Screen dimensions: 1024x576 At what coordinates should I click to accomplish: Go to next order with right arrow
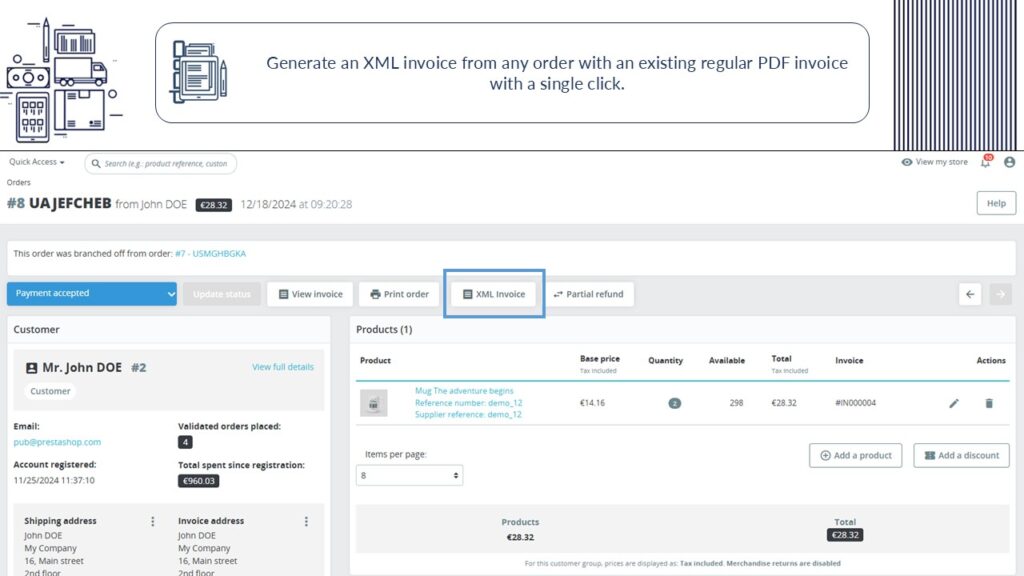point(1000,294)
